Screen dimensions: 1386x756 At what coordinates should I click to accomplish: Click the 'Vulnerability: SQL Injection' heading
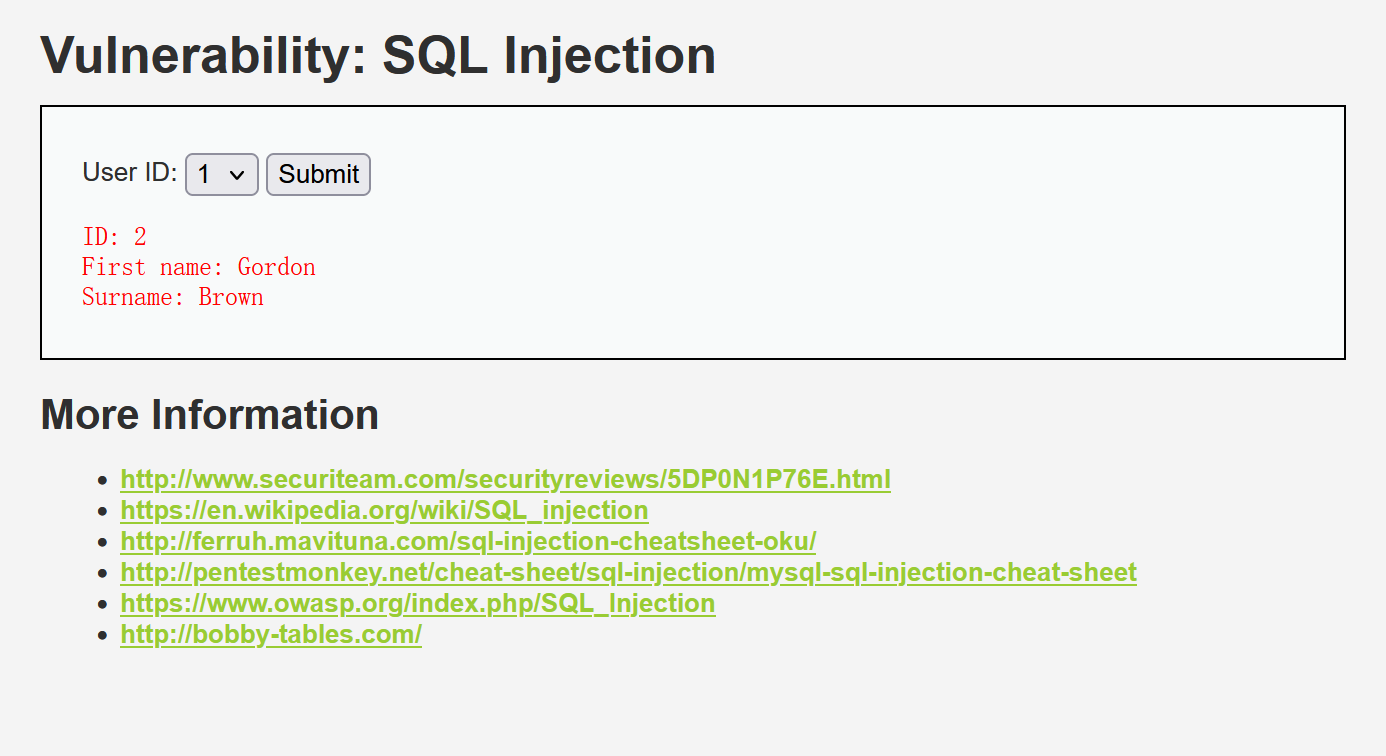[x=378, y=55]
